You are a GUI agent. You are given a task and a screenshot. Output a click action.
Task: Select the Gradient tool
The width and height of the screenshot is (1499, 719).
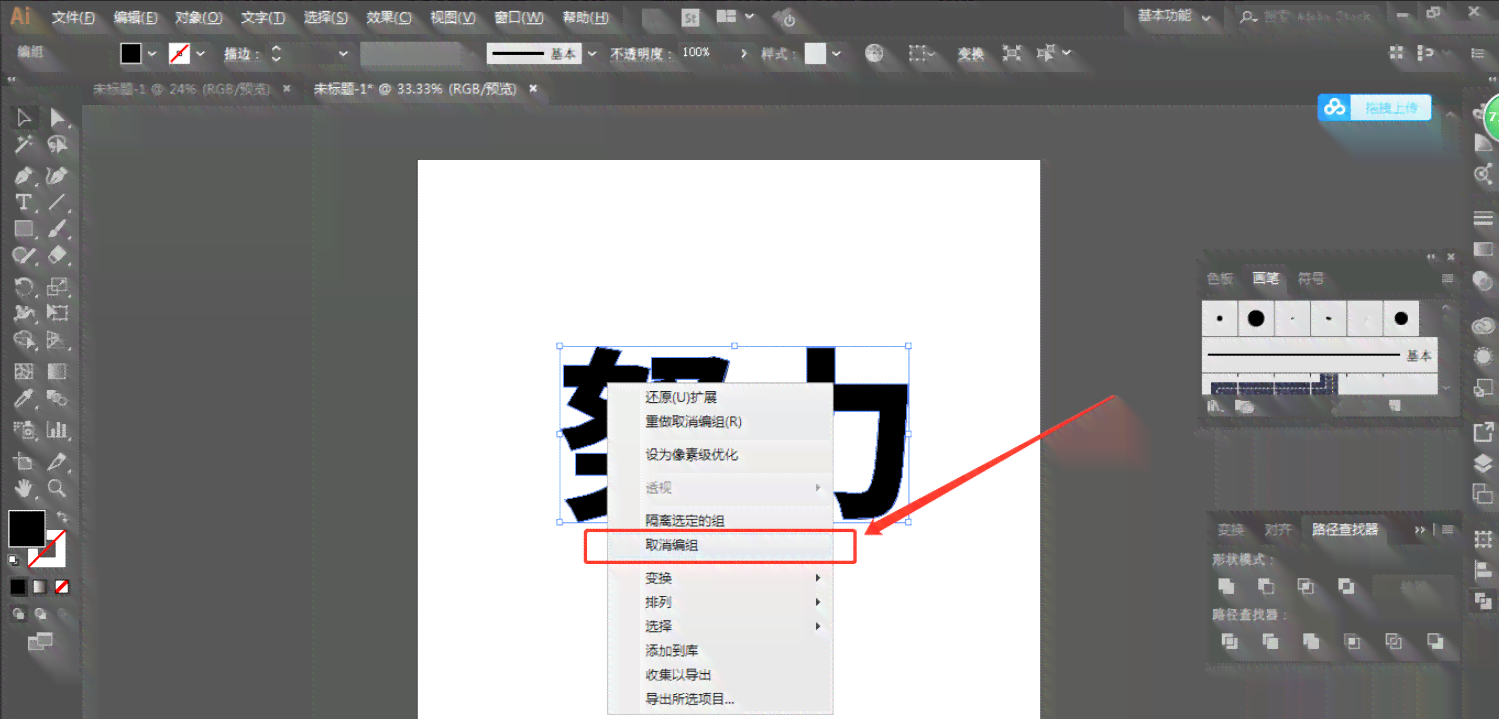click(58, 372)
